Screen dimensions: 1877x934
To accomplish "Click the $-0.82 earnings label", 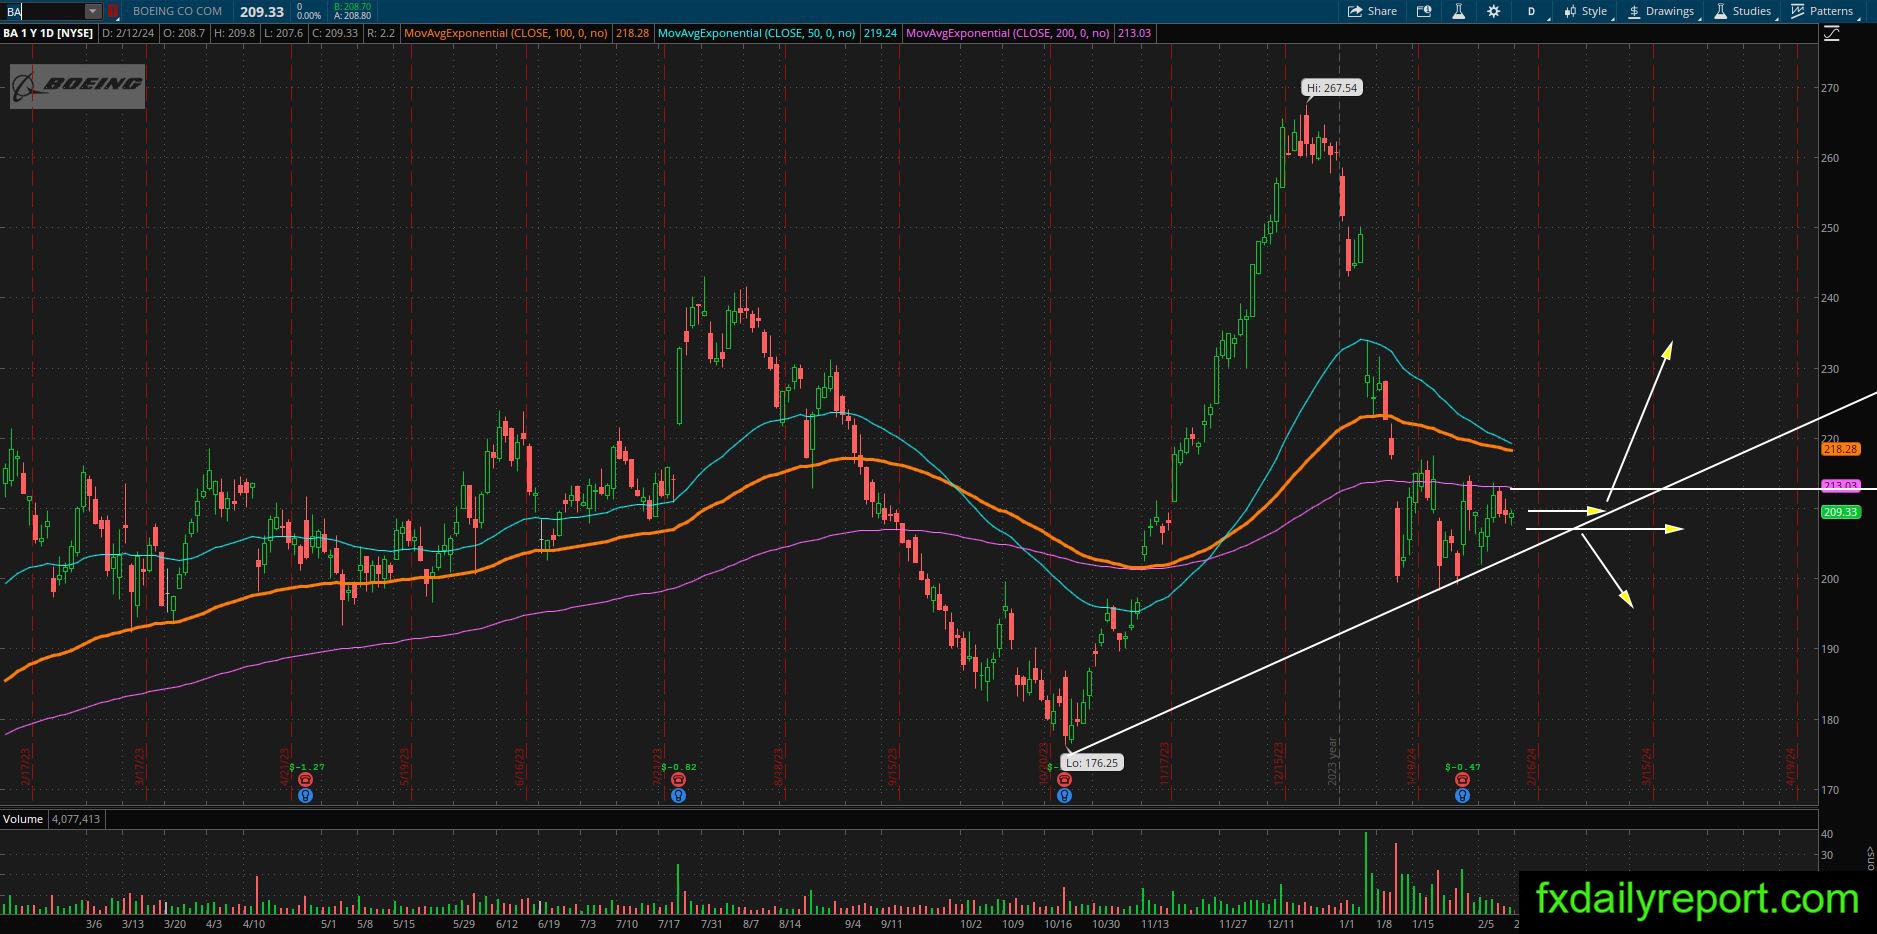I will point(679,767).
